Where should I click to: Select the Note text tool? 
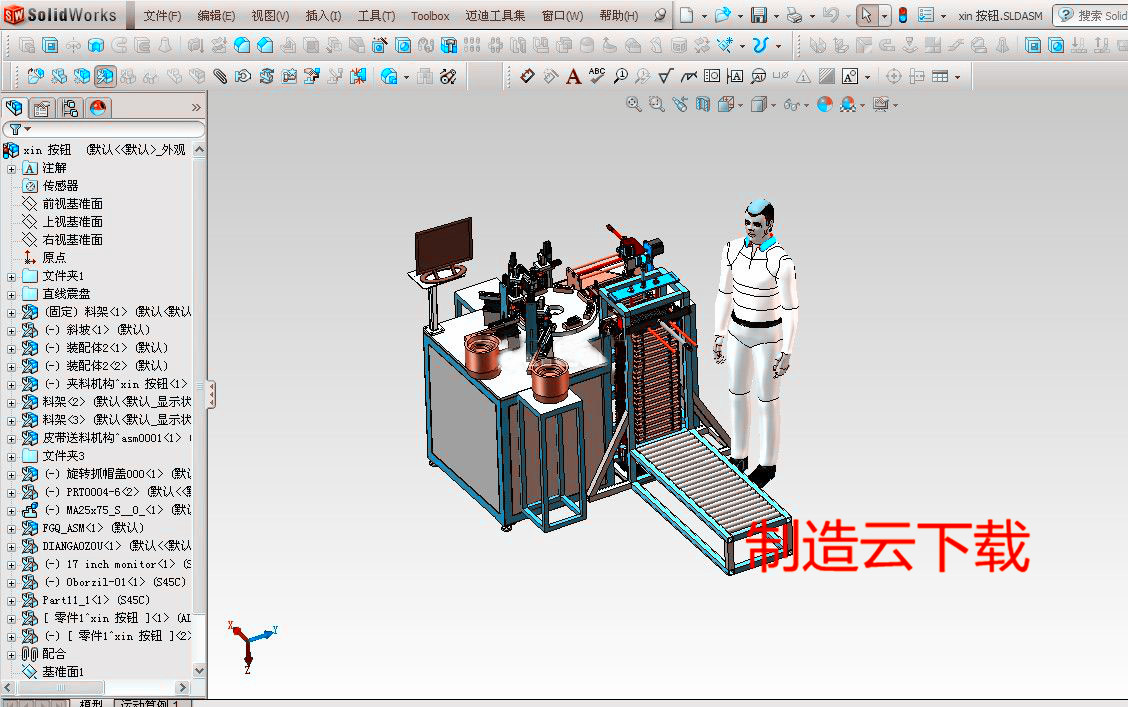(572, 75)
